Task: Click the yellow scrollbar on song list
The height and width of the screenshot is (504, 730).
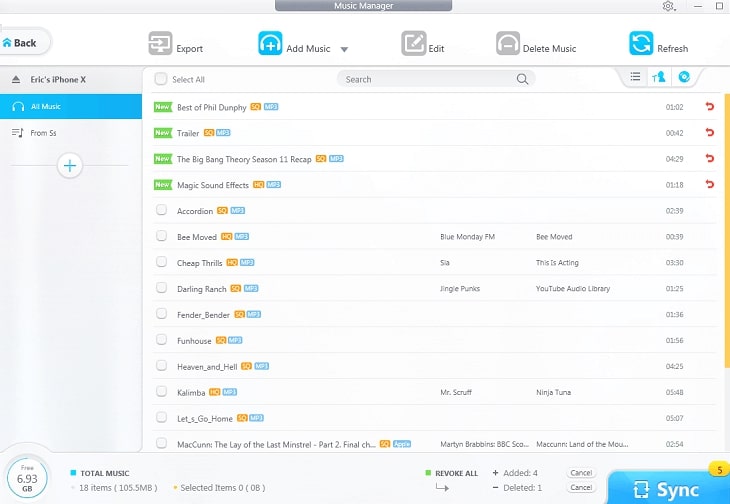Action: tap(727, 231)
